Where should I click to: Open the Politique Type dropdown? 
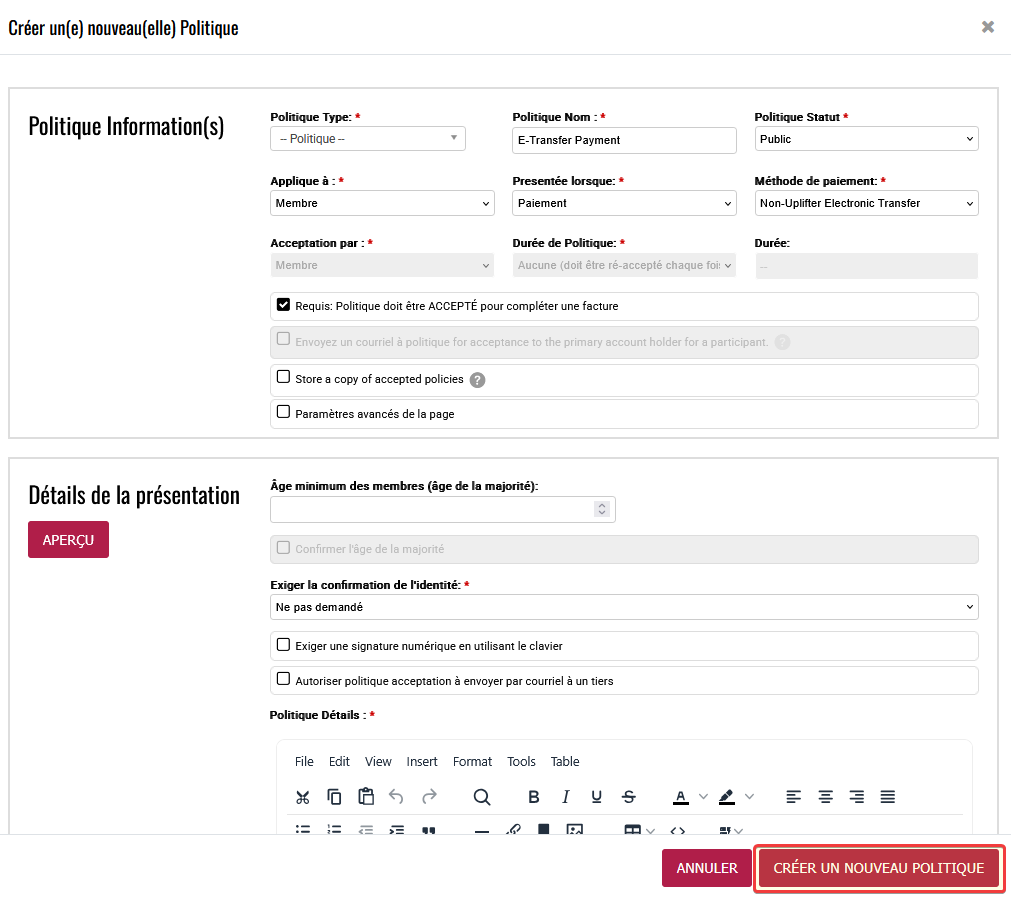[x=367, y=139]
